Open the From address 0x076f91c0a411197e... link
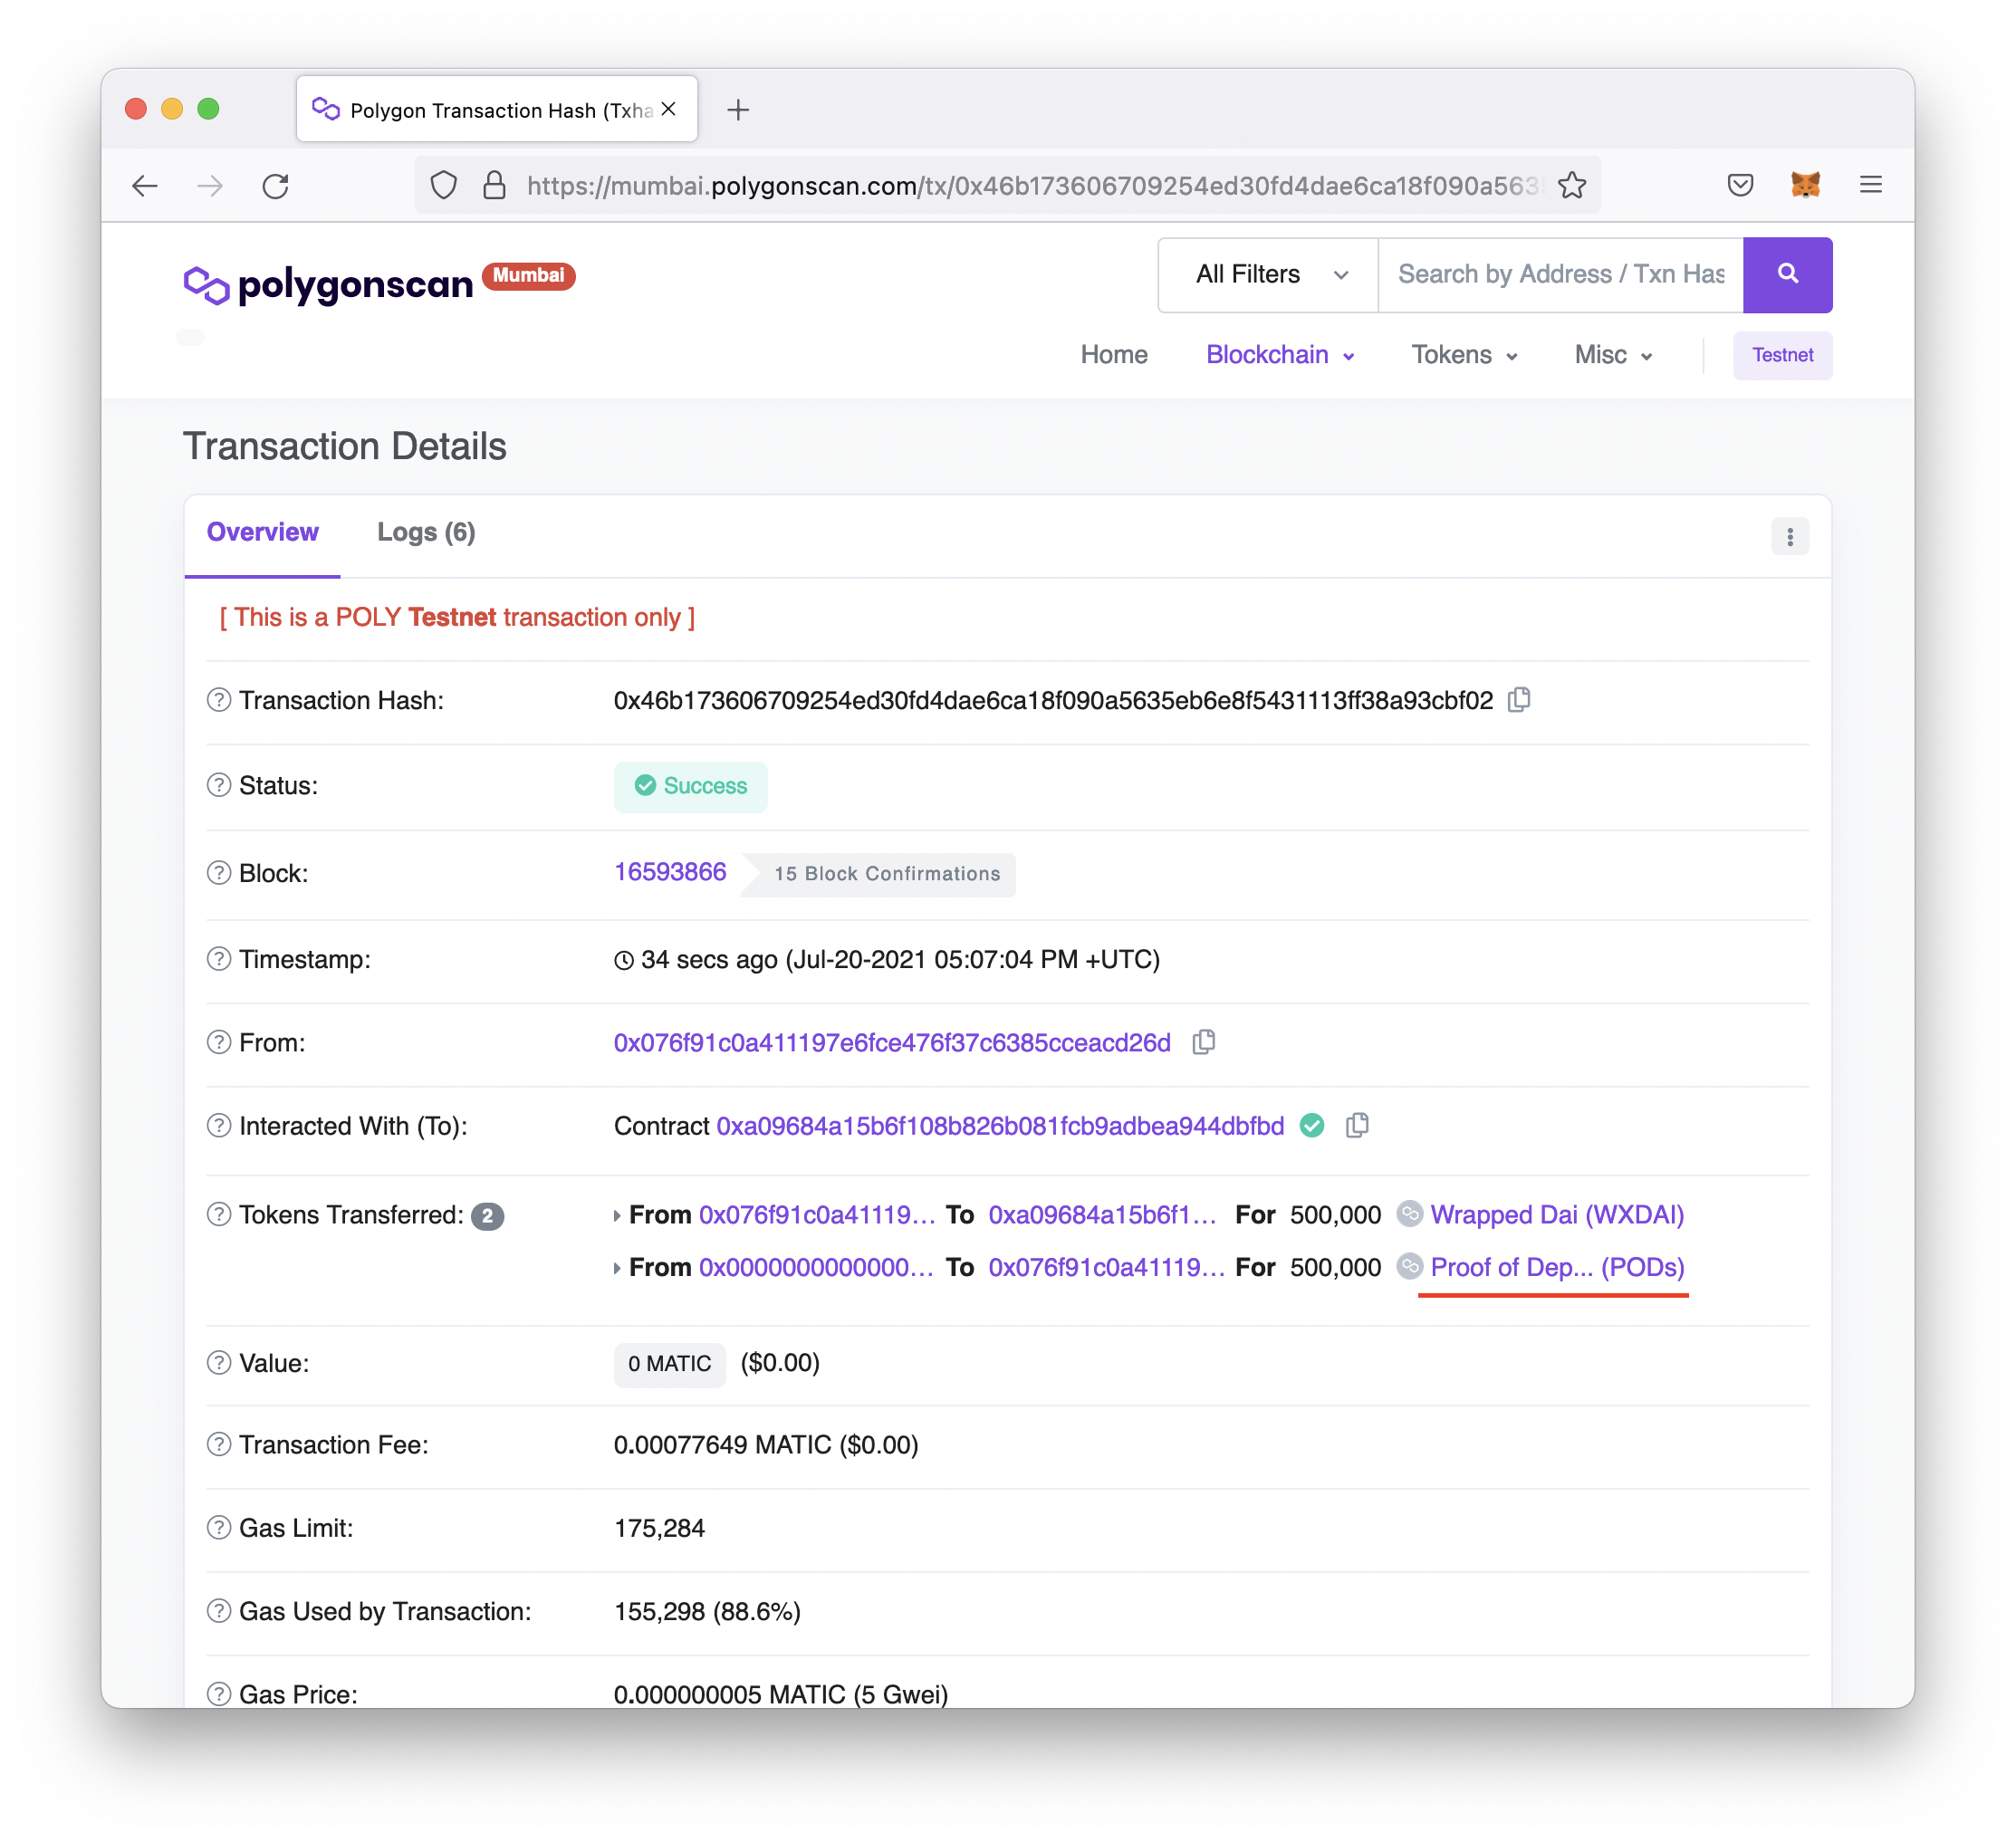 pyautogui.click(x=892, y=1043)
